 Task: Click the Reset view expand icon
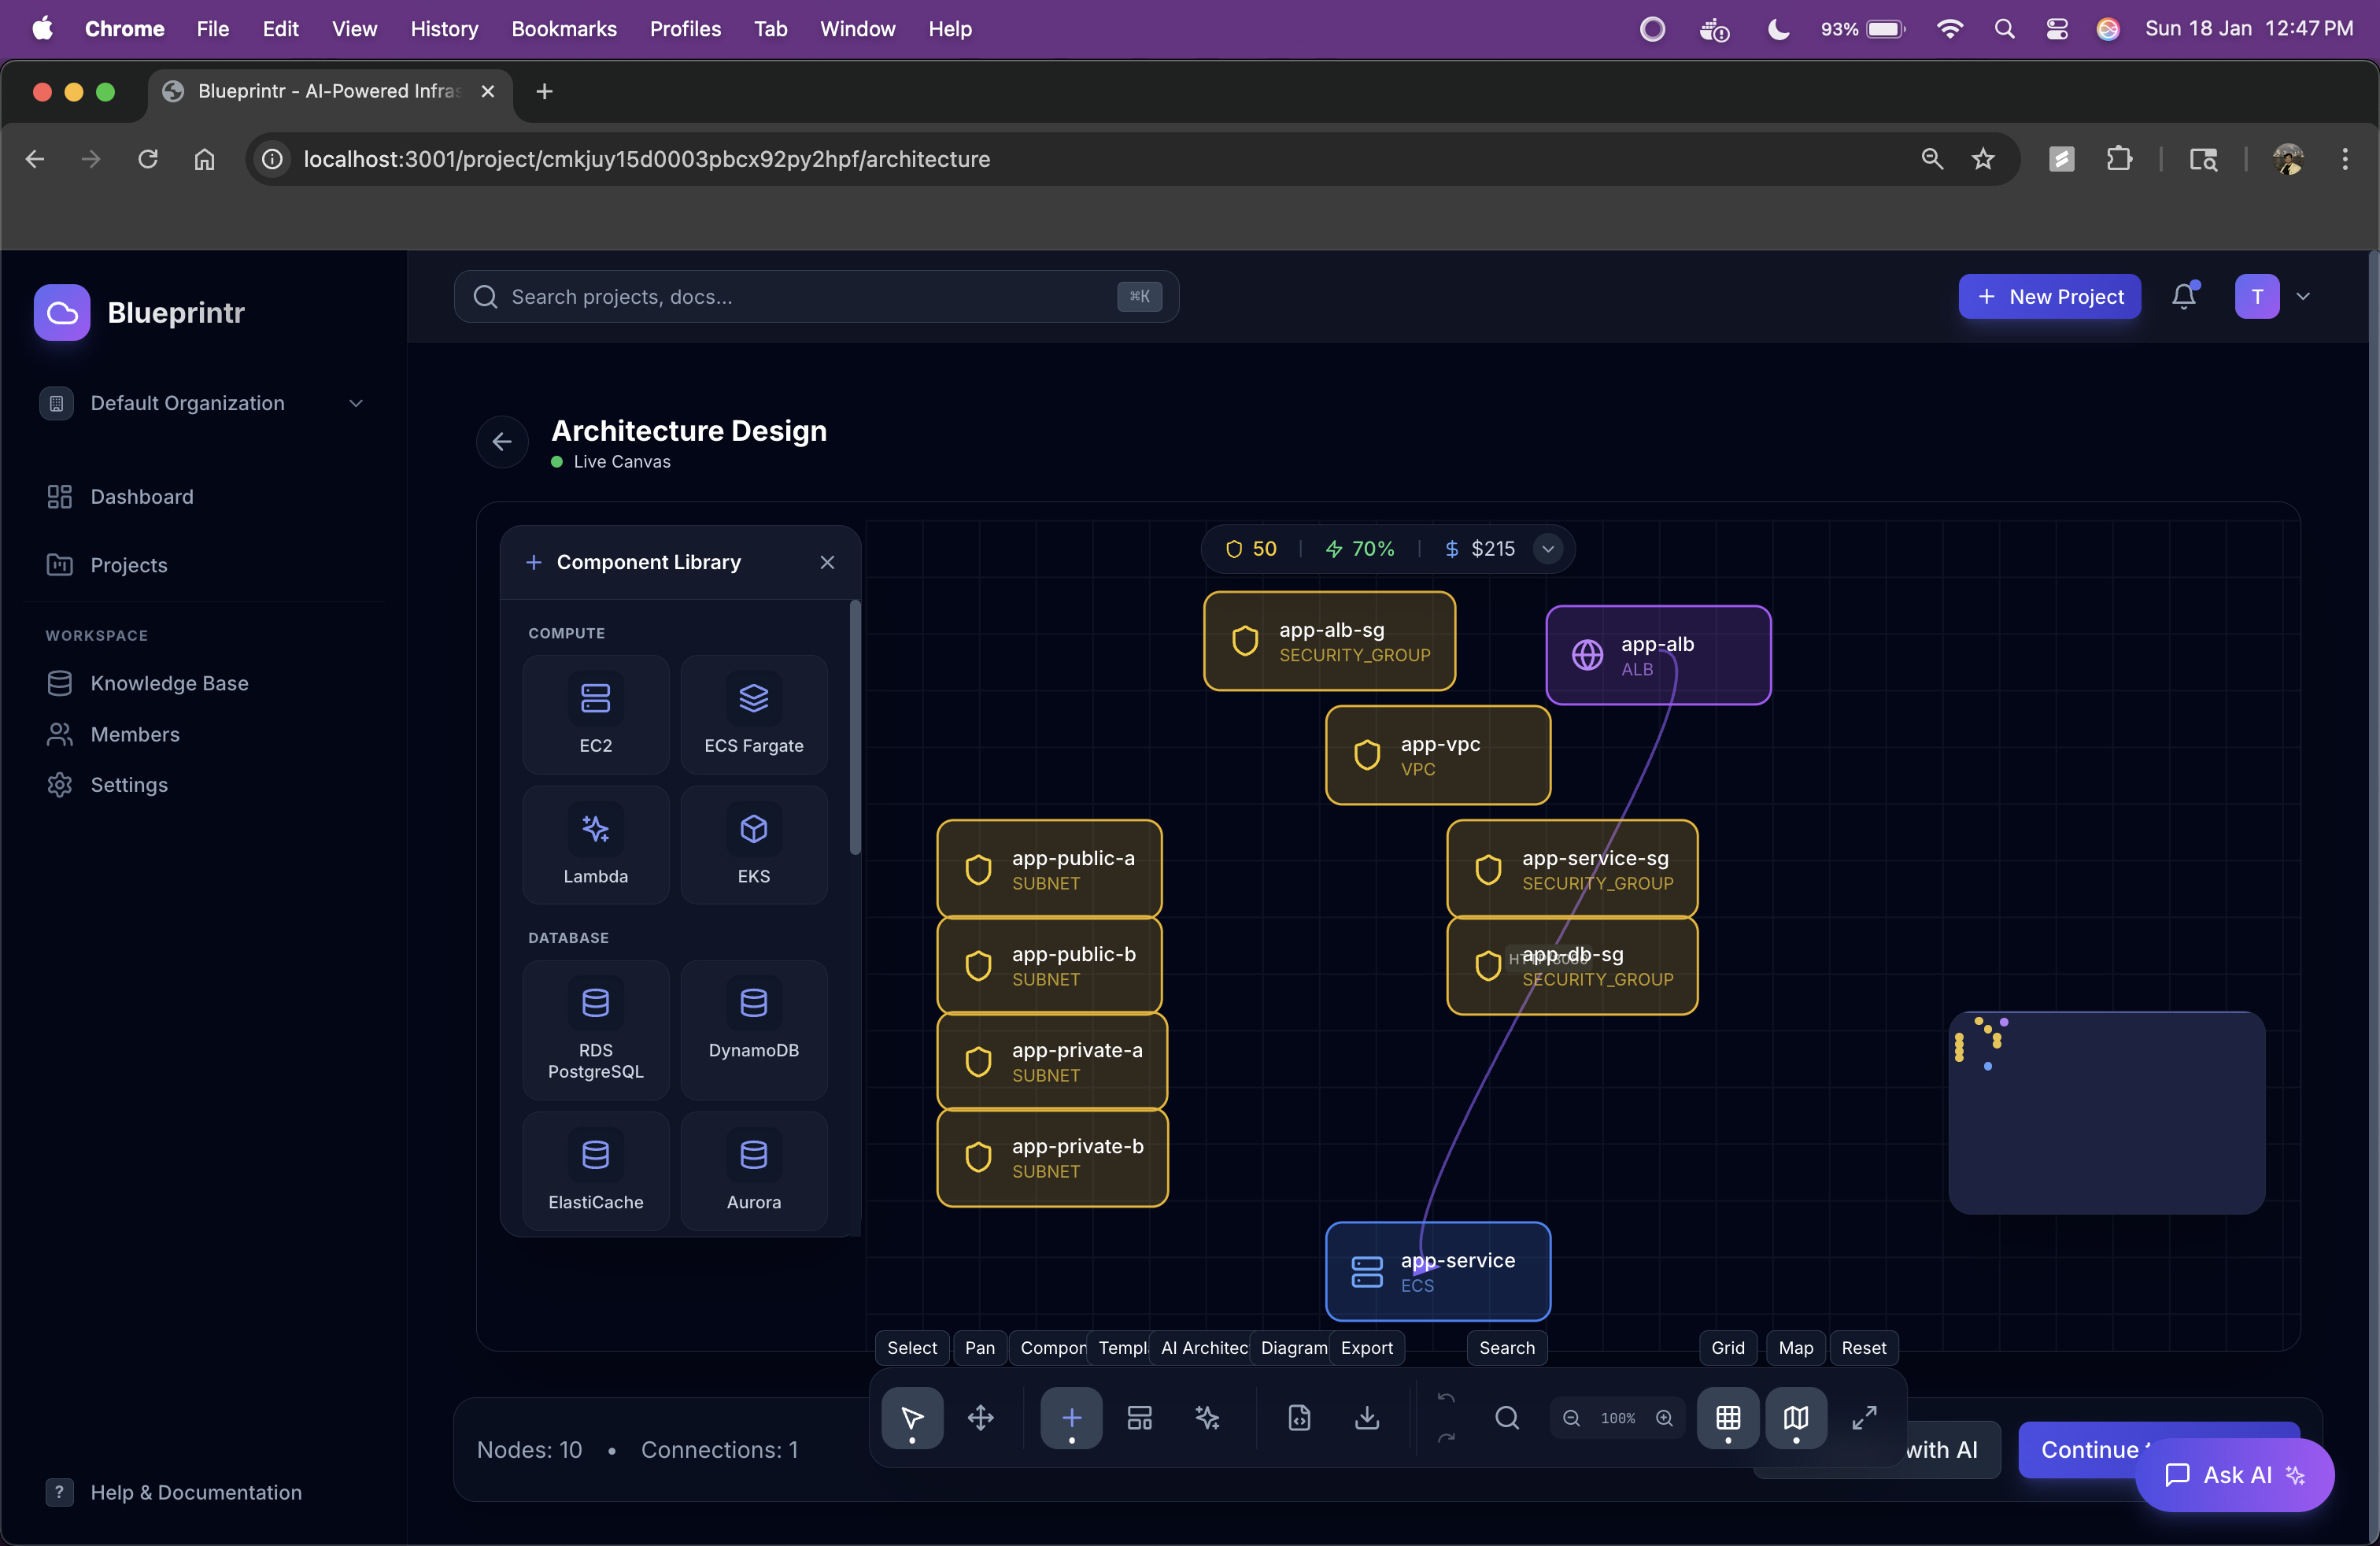[x=1863, y=1417]
